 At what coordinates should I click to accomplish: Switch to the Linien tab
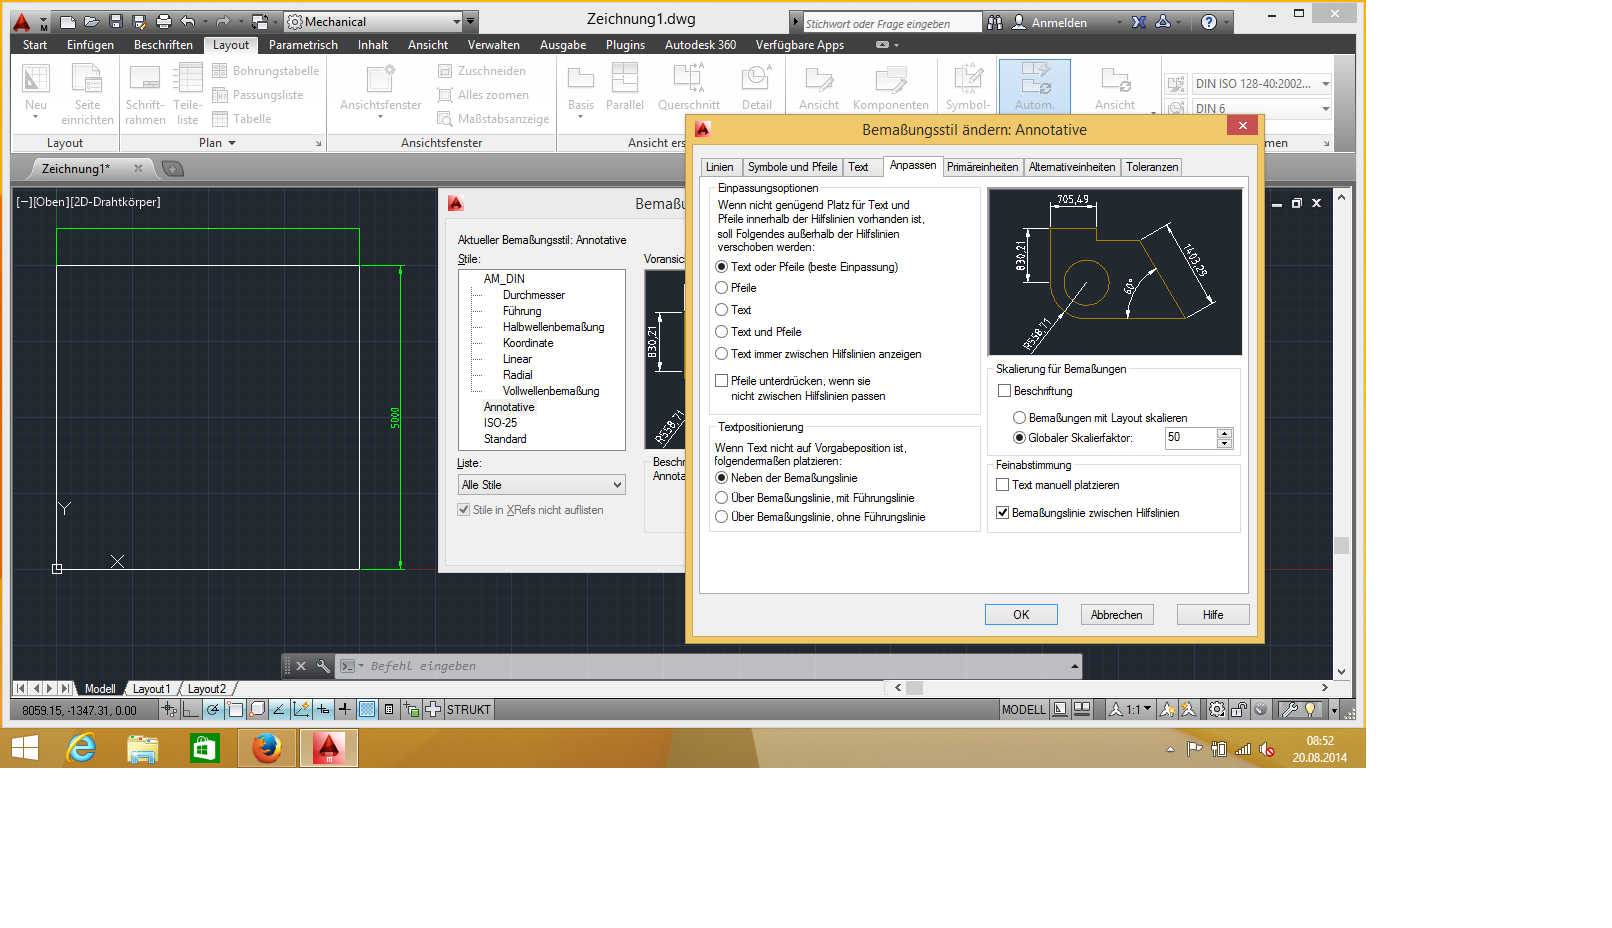tap(719, 167)
